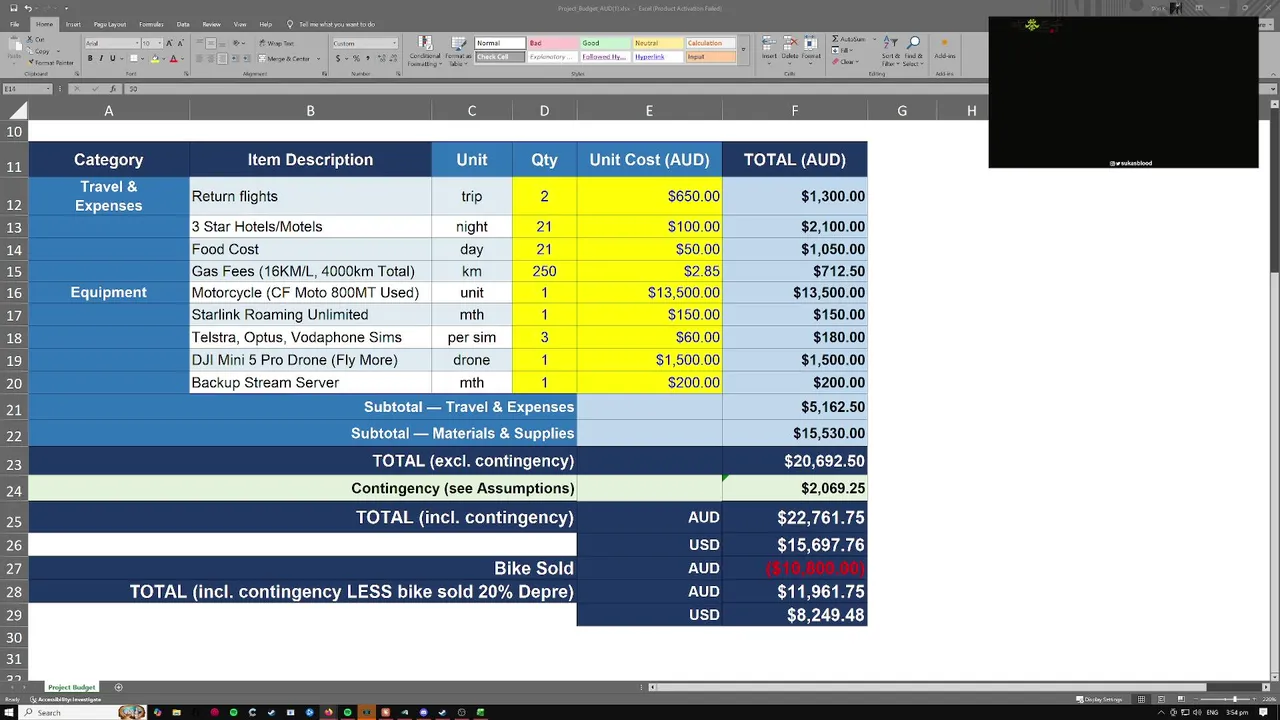Screen dimensions: 1280x720
Task: Apply the Bad cell style
Action: click(552, 43)
